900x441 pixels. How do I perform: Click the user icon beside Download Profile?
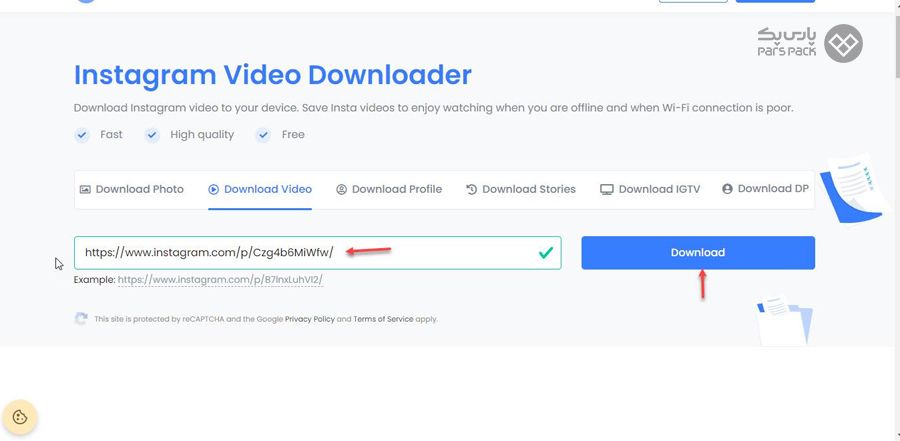coord(342,189)
